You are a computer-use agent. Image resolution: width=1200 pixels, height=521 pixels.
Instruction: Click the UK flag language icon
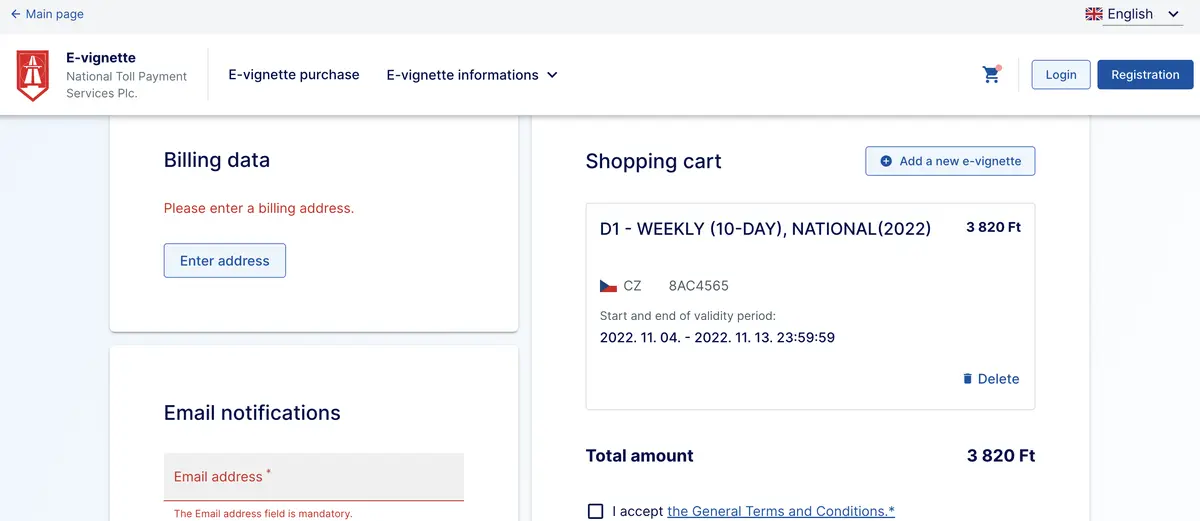click(1094, 14)
